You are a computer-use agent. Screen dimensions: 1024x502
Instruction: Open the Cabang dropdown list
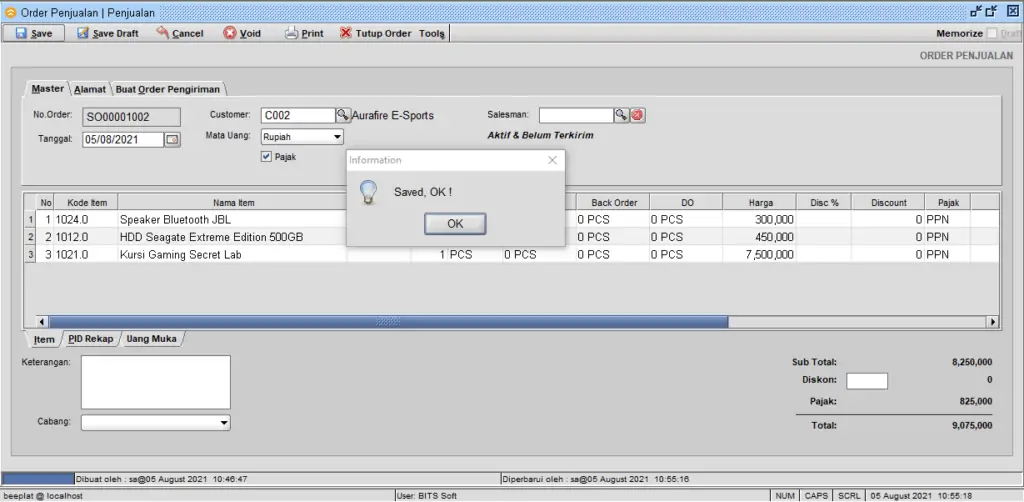[x=223, y=423]
